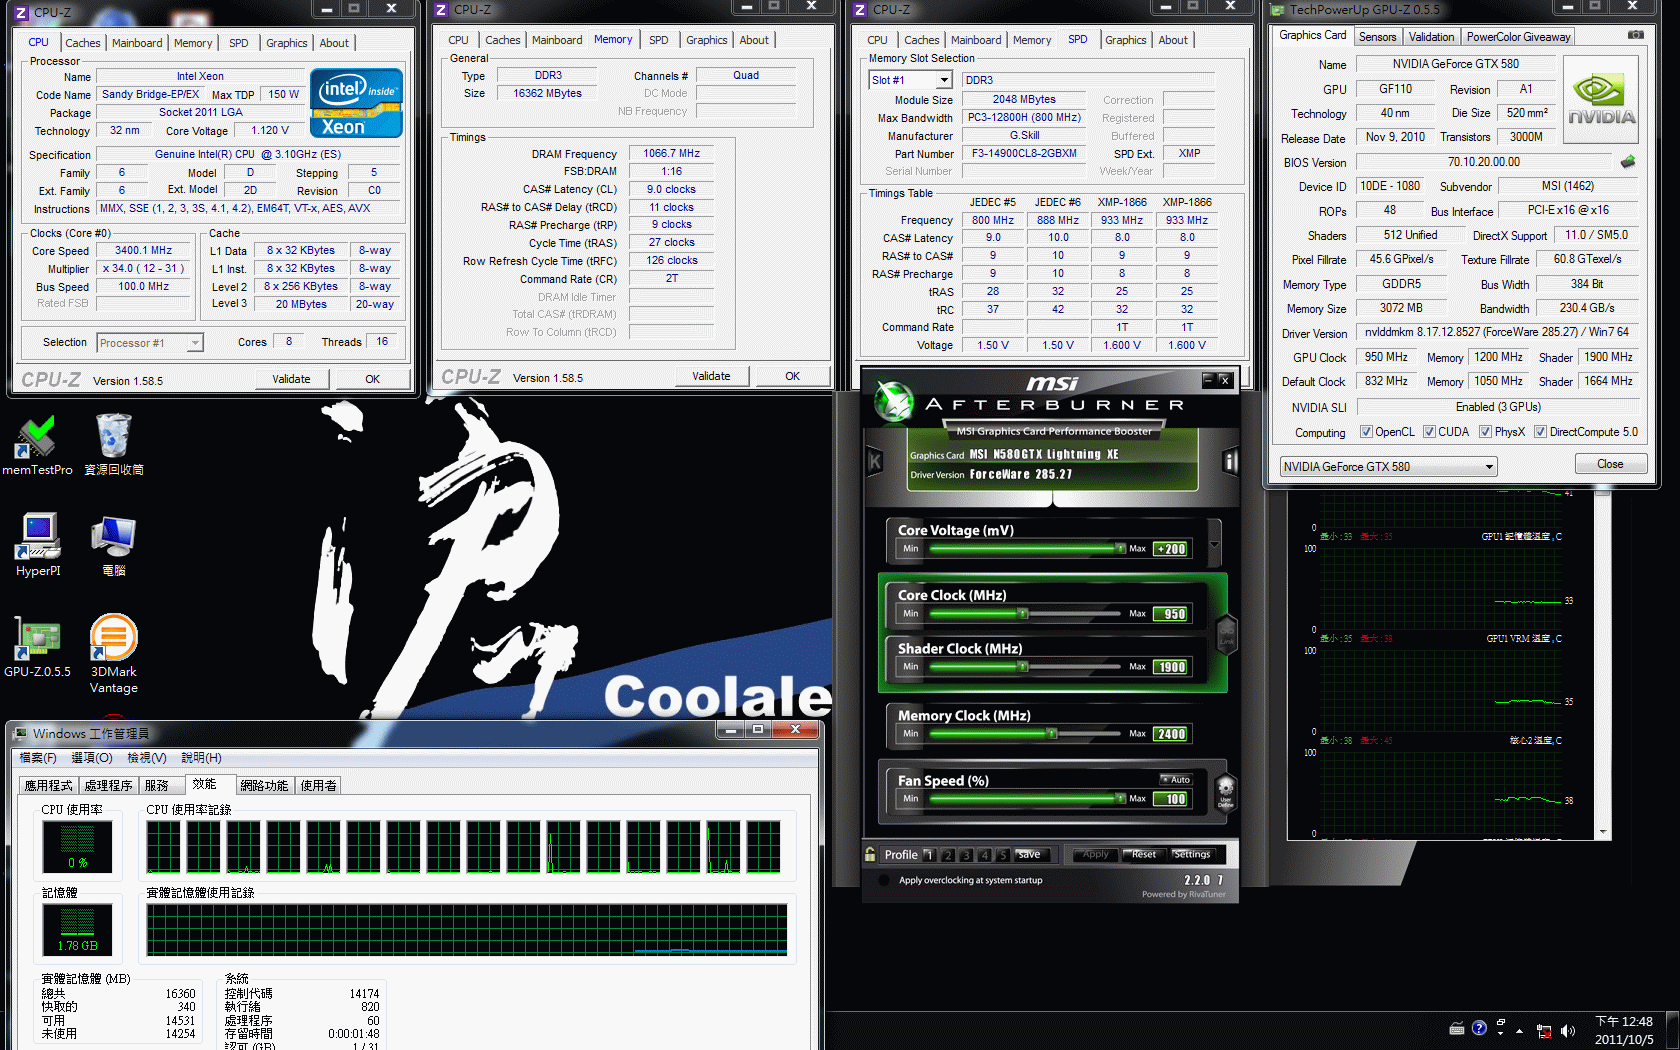Image resolution: width=1680 pixels, height=1050 pixels.
Task: Click the Memory Clock slider handle
Action: point(1051,733)
